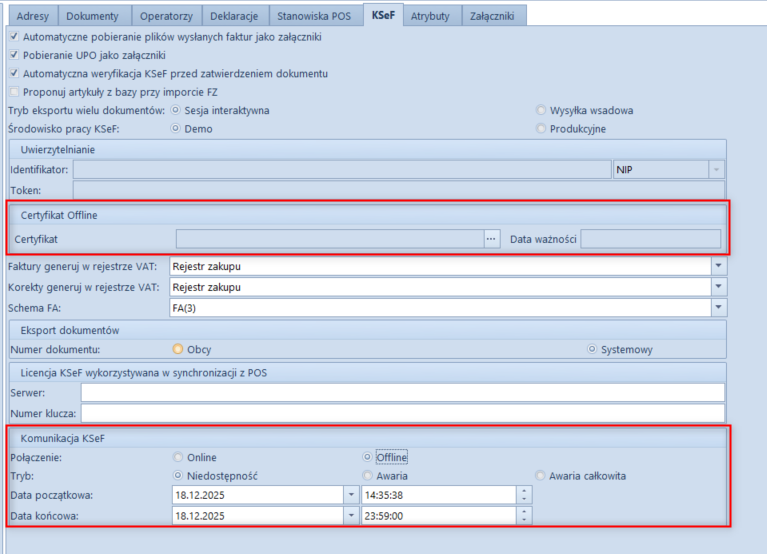
Task: Click the Certyfikat browse ellipsis button
Action: (x=491, y=239)
